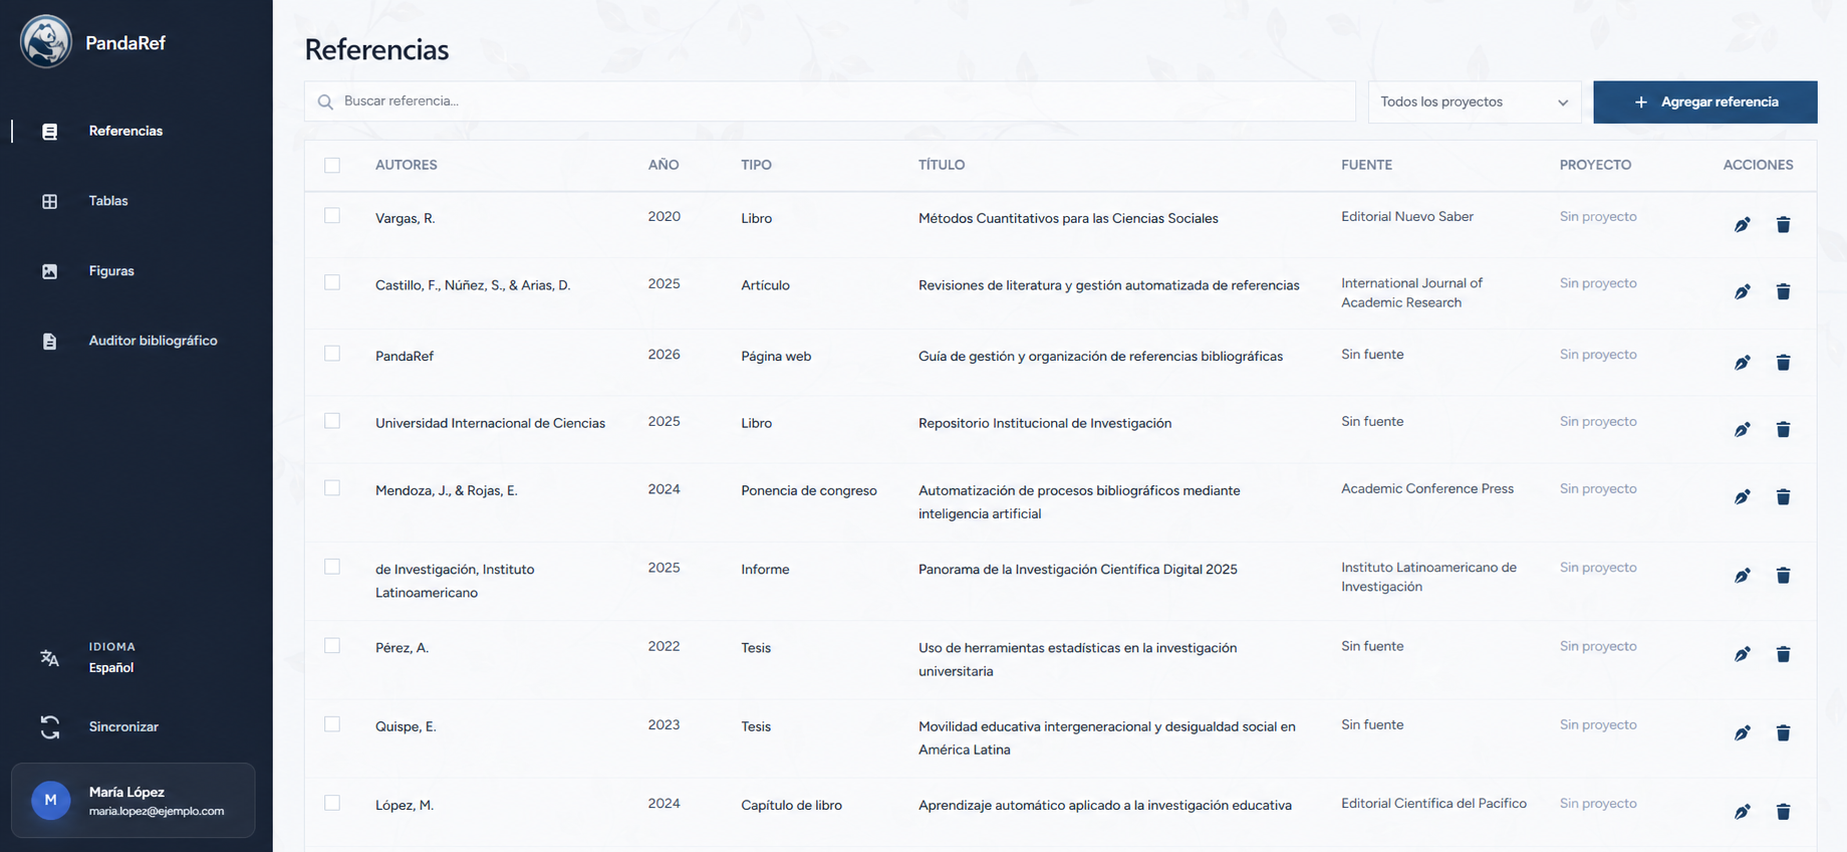Click the translation icon beside Idioma
The width and height of the screenshot is (1847, 852).
[x=50, y=658]
